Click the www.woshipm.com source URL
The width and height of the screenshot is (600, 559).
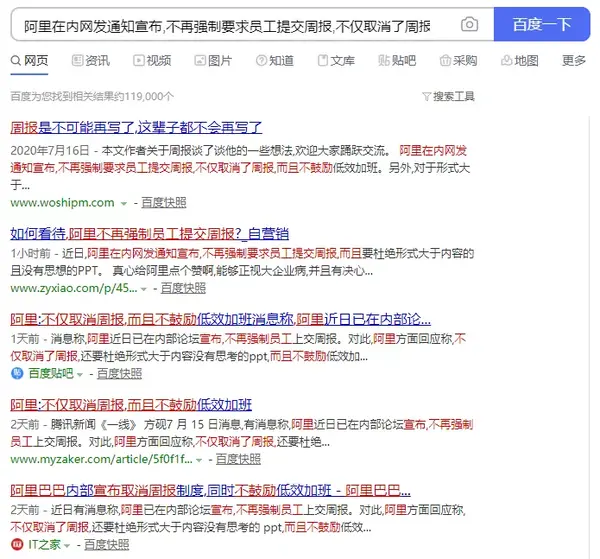point(62,202)
